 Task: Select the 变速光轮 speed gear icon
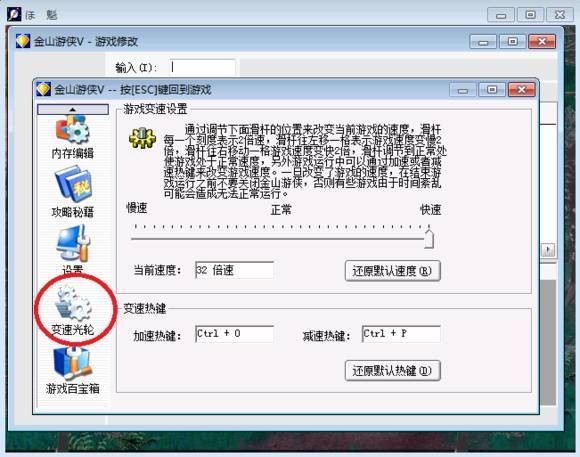pos(72,311)
